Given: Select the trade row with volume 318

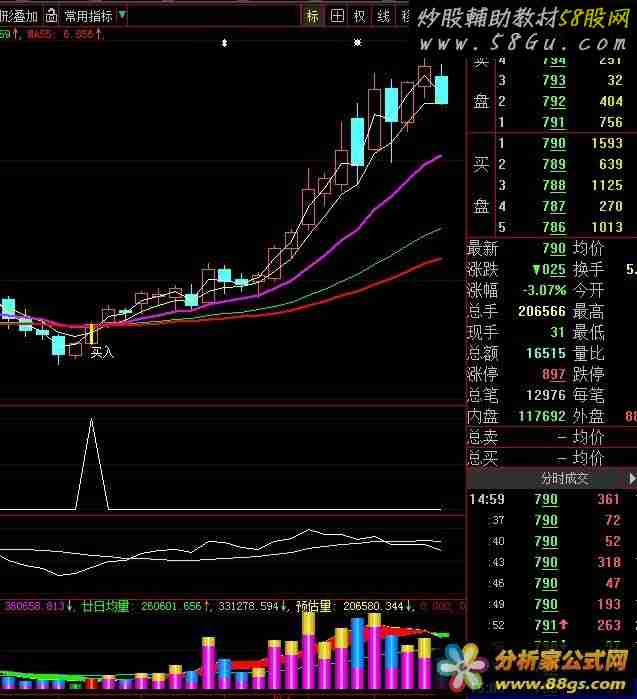Looking at the screenshot, I should tap(552, 562).
